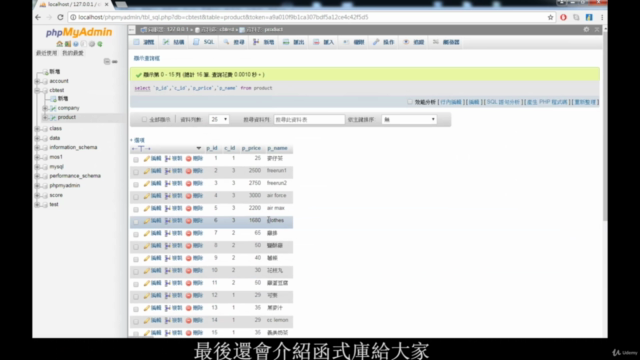Check the row checkbox for clothes
Screen dimensions: 640x360
tap(136, 222)
